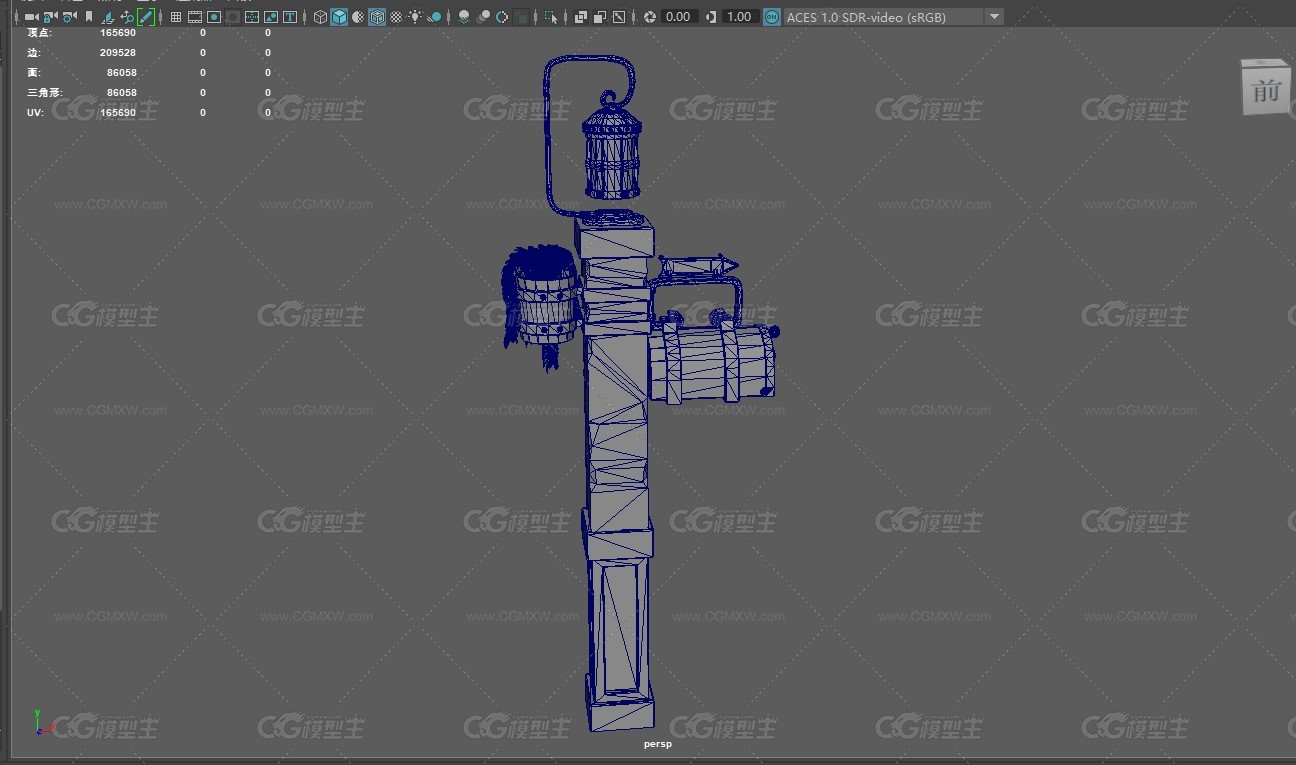The image size is (1296, 765).
Task: Click the Gamma reset icon
Action: pyautogui.click(x=711, y=17)
